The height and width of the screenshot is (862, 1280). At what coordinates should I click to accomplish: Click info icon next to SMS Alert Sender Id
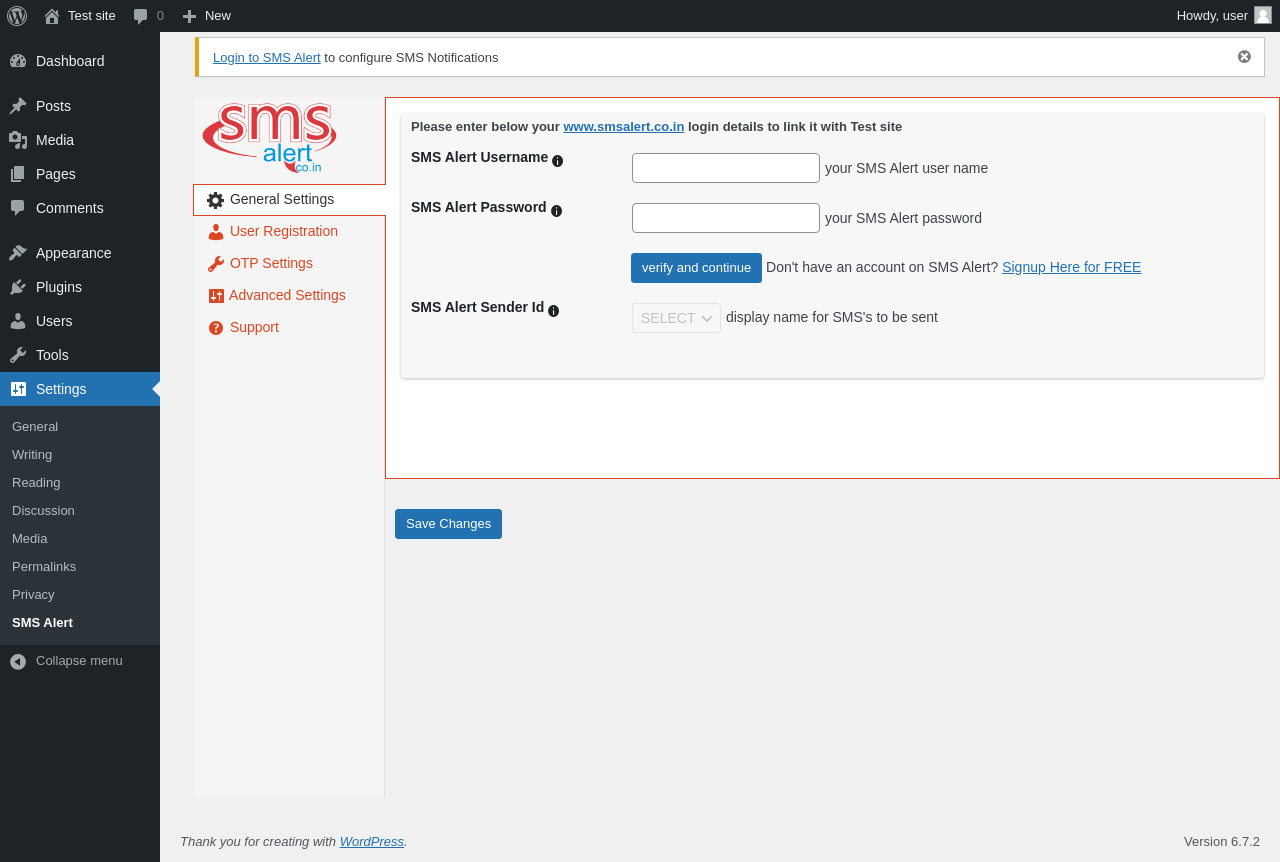[x=554, y=311]
